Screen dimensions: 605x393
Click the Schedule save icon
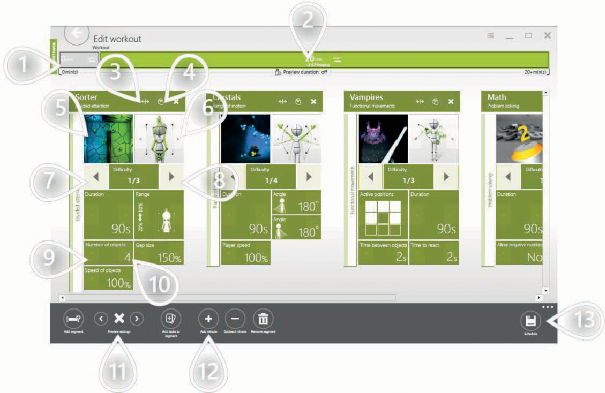click(x=531, y=321)
